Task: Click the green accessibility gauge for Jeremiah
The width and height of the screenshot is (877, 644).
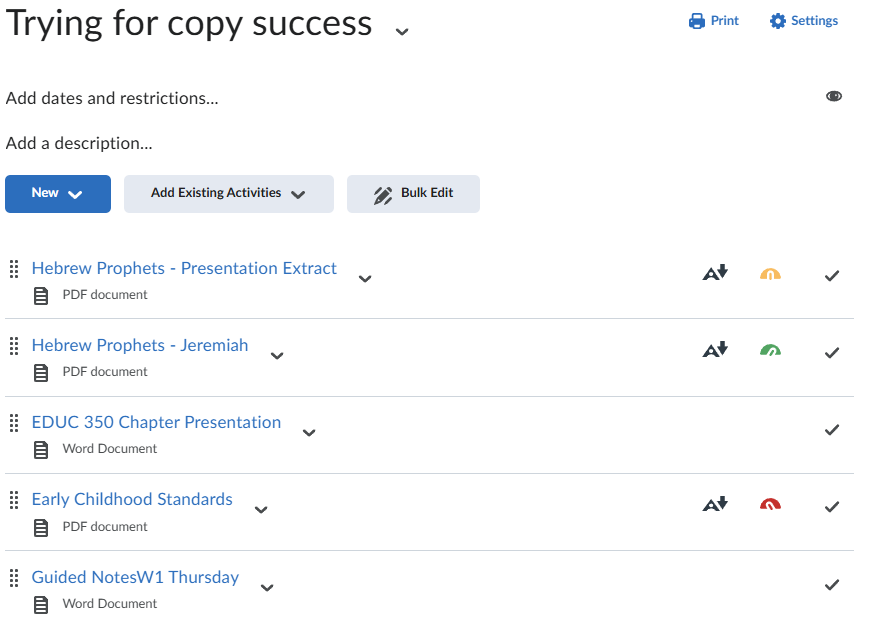Action: [770, 351]
